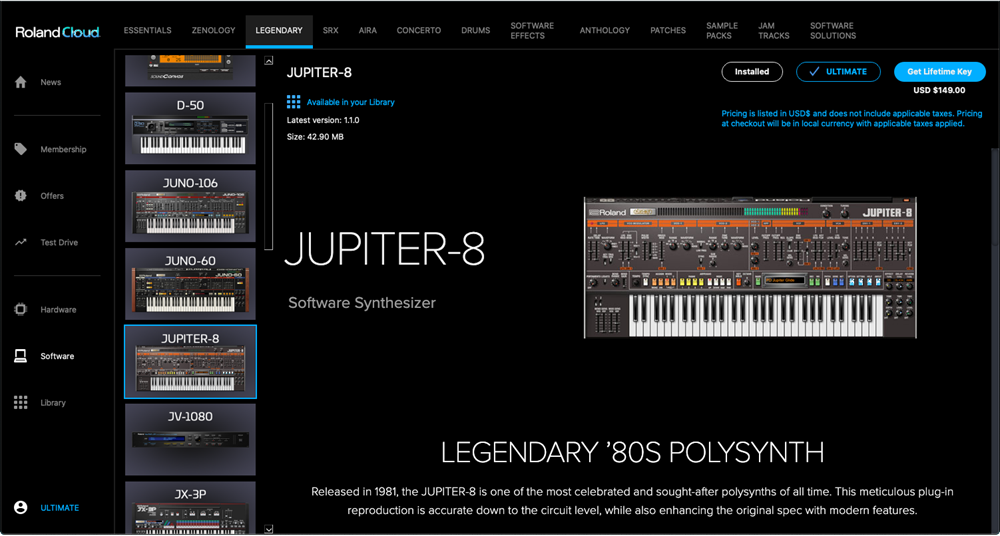Image resolution: width=1000 pixels, height=536 pixels.
Task: Open the ZENOLOGY tab
Action: point(213,31)
